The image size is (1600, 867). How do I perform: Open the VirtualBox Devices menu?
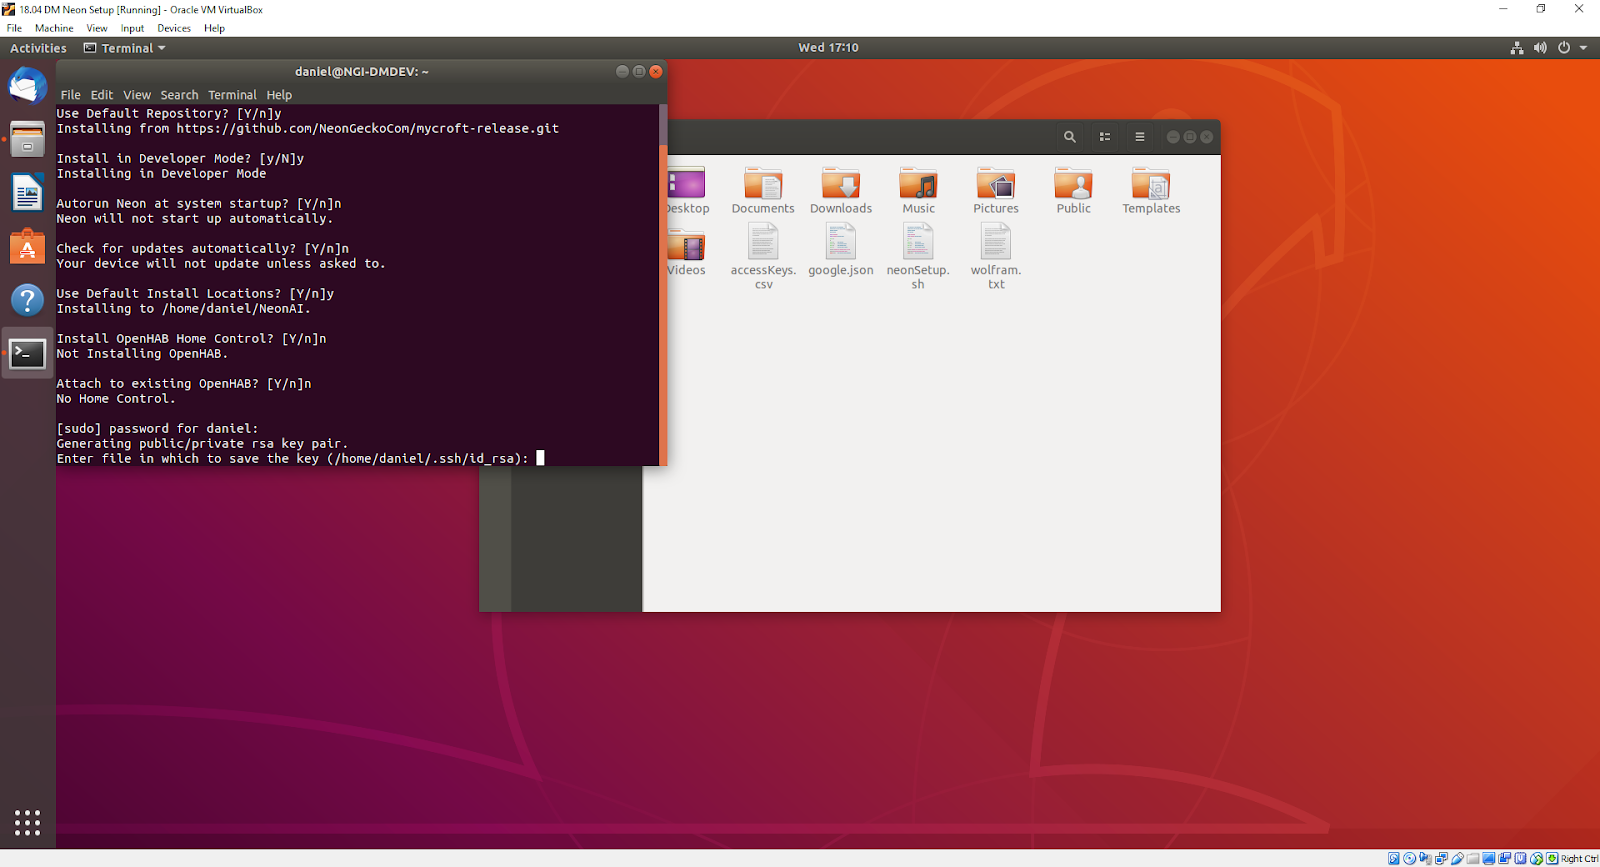(x=174, y=28)
